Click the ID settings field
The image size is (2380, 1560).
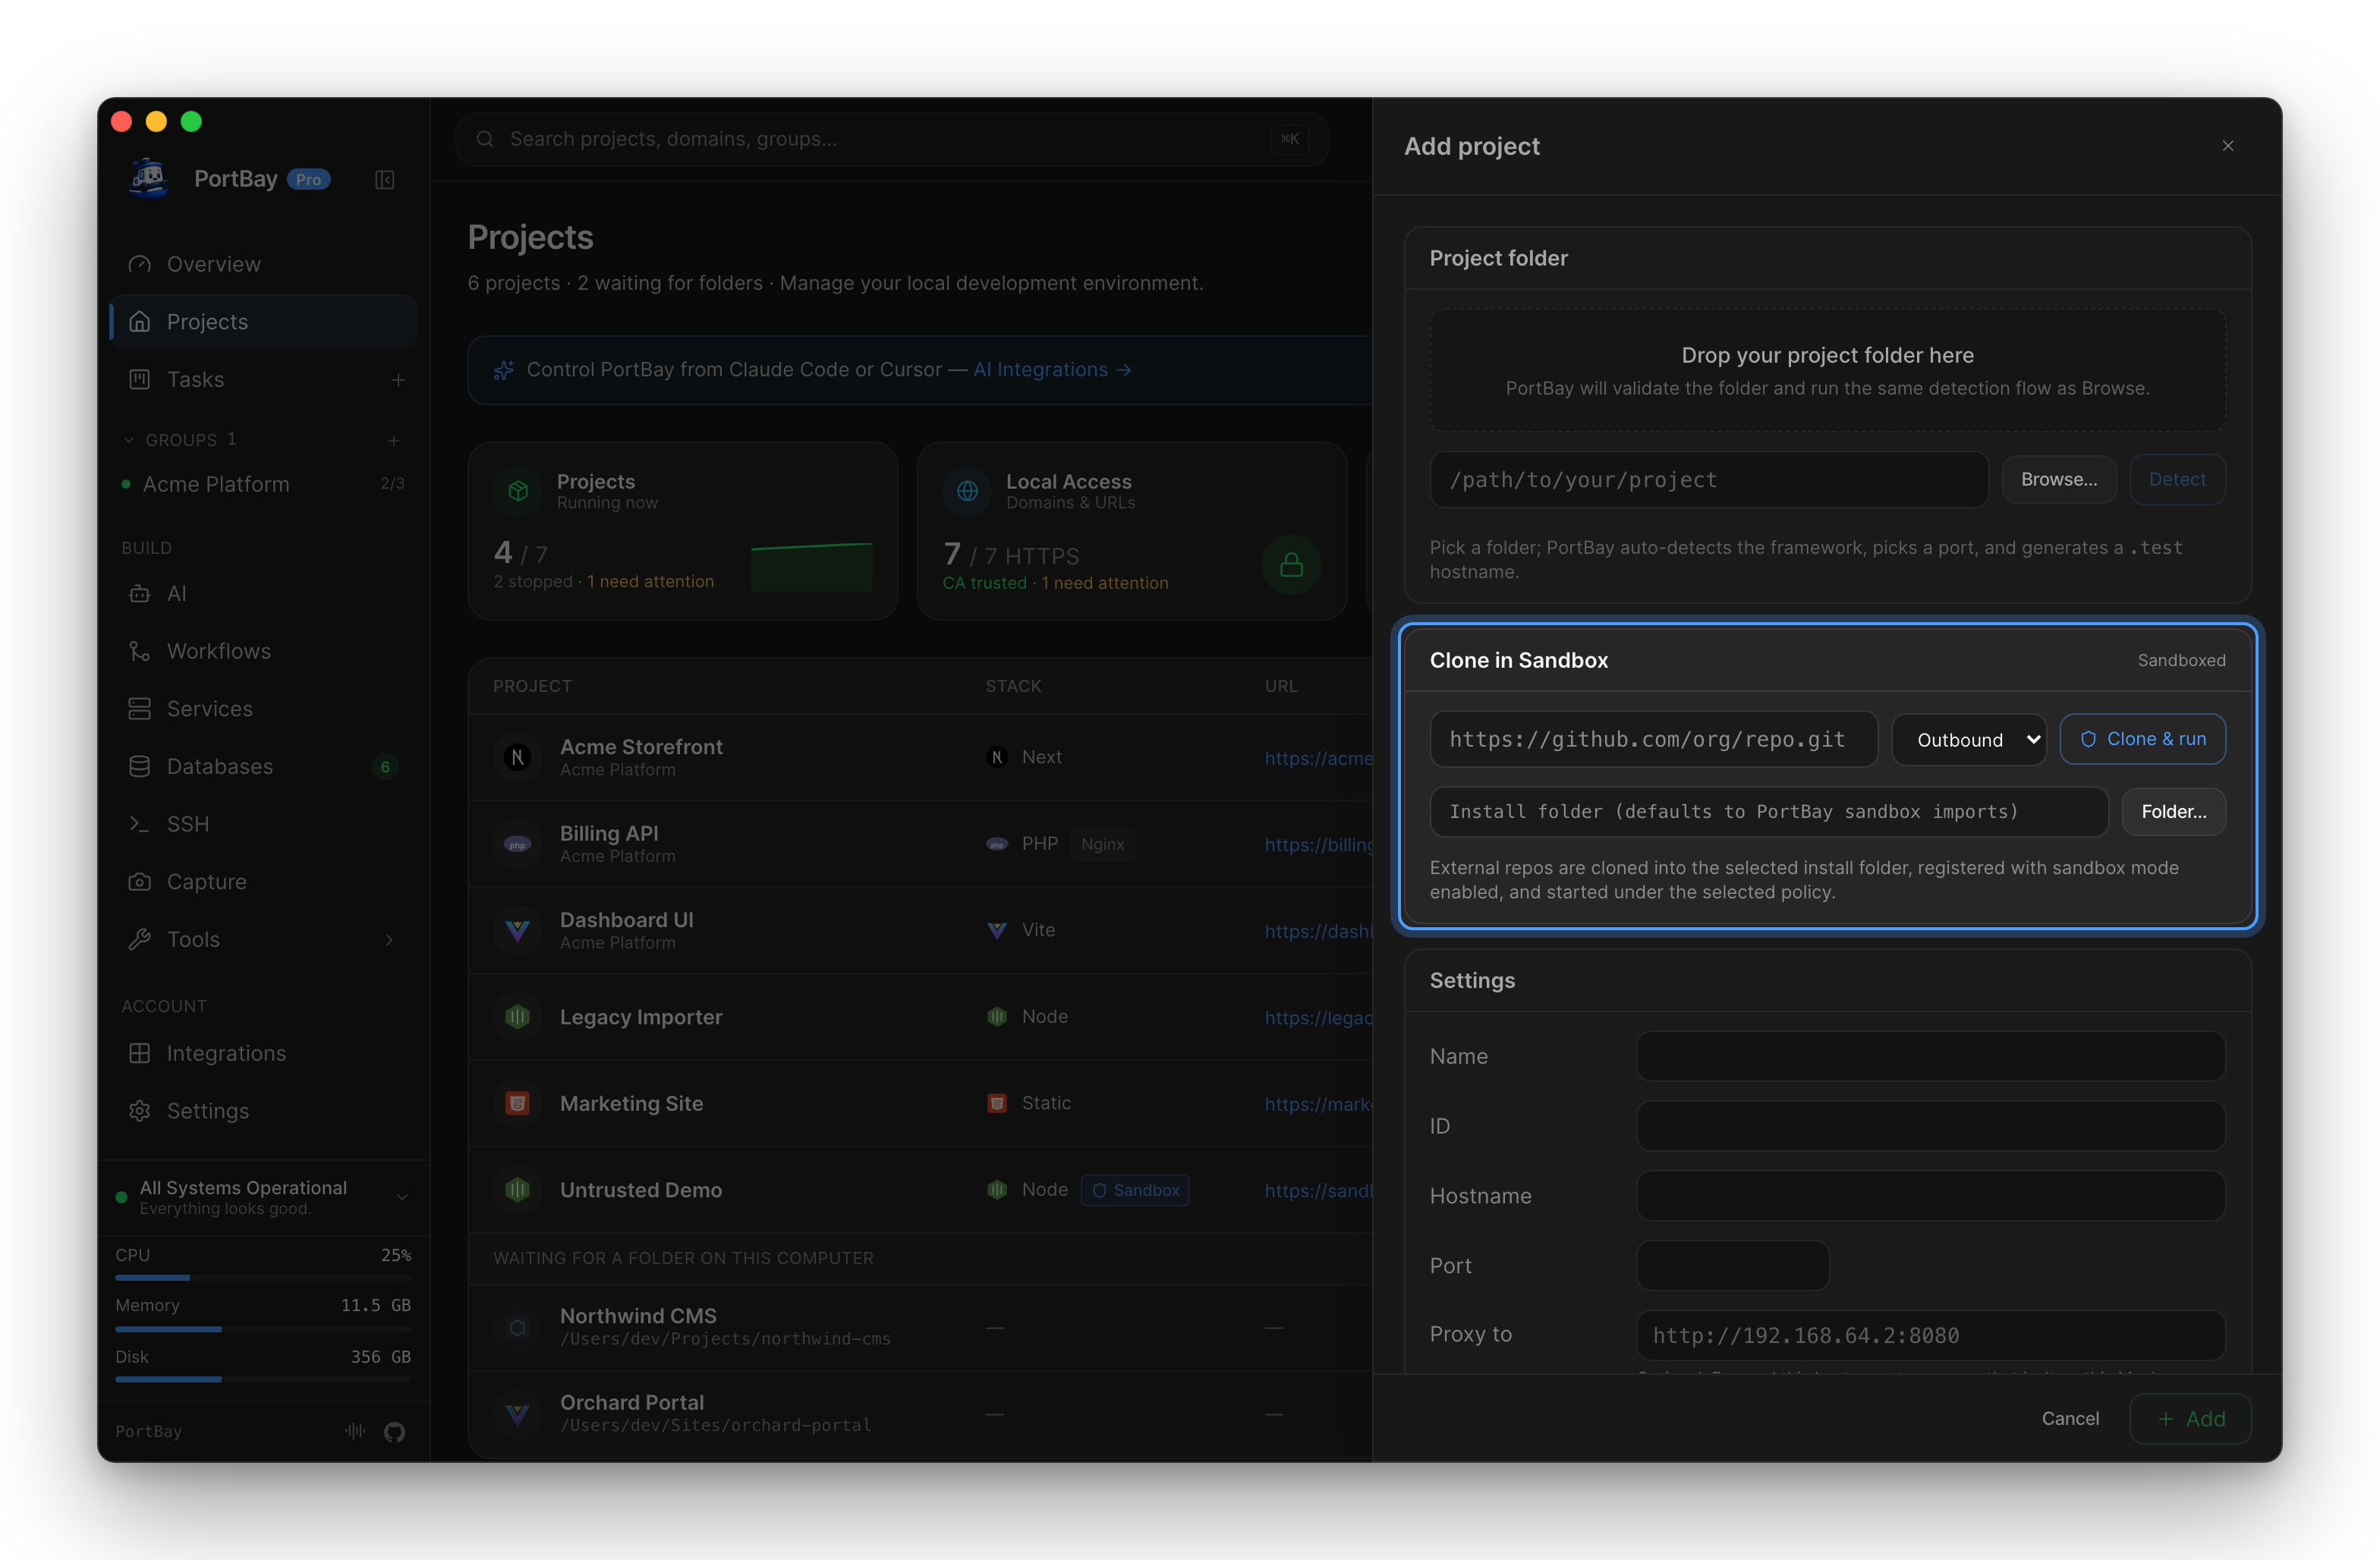pyautogui.click(x=1930, y=1126)
